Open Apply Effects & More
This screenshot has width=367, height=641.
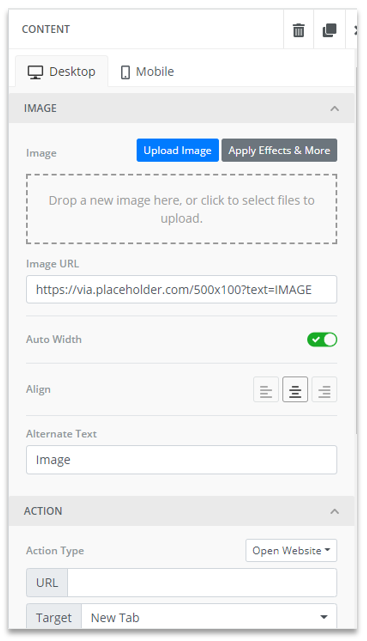(279, 150)
